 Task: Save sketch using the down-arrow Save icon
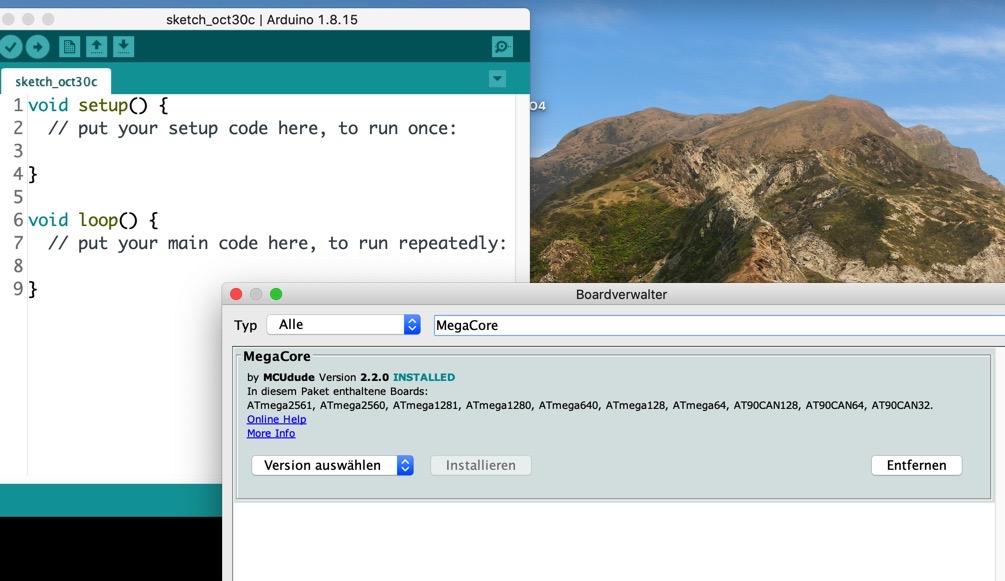click(x=123, y=47)
